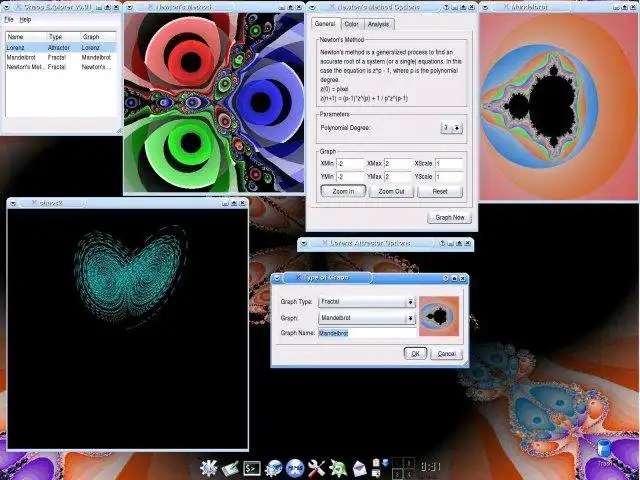Launch the terminal icon in the panel

(x=252, y=468)
